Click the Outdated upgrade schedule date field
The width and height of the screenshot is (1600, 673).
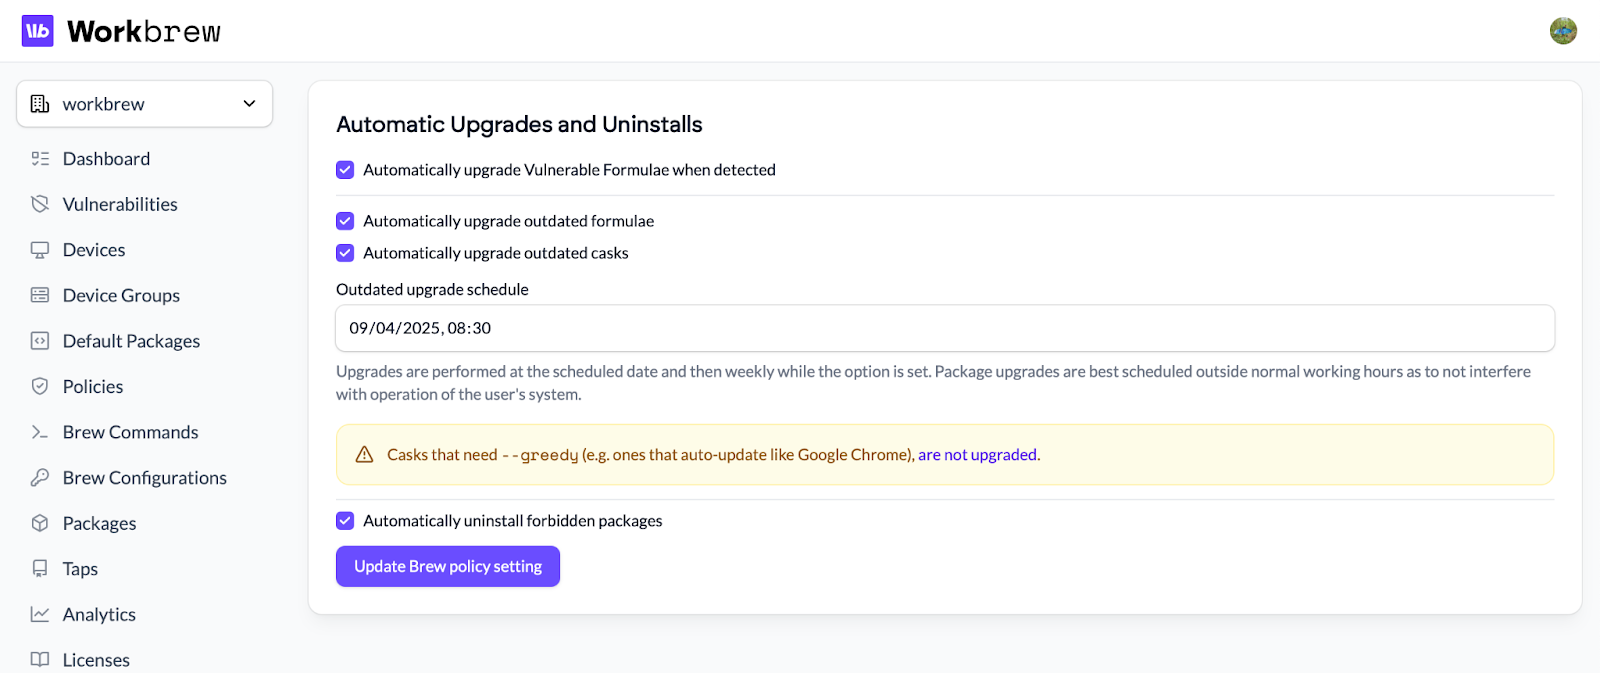(x=944, y=328)
